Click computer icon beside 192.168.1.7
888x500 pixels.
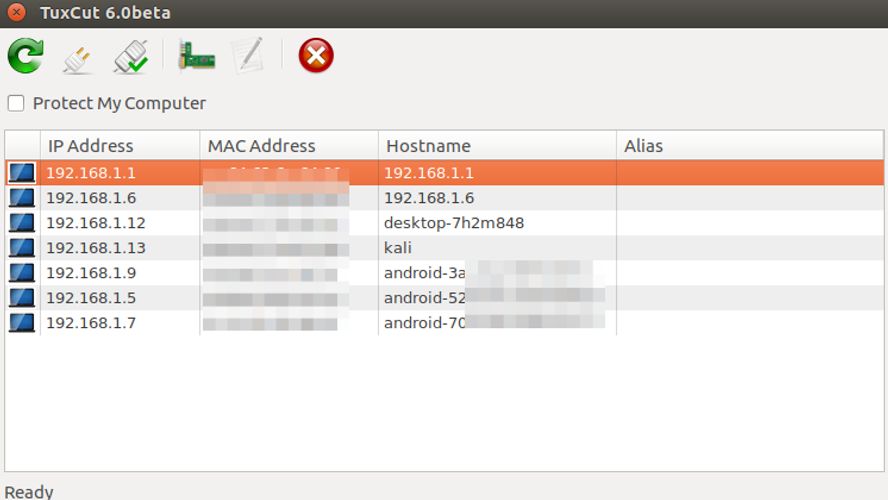coord(21,323)
